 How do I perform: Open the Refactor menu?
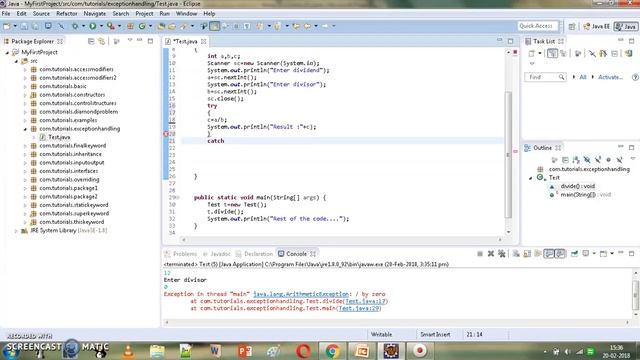point(67,13)
